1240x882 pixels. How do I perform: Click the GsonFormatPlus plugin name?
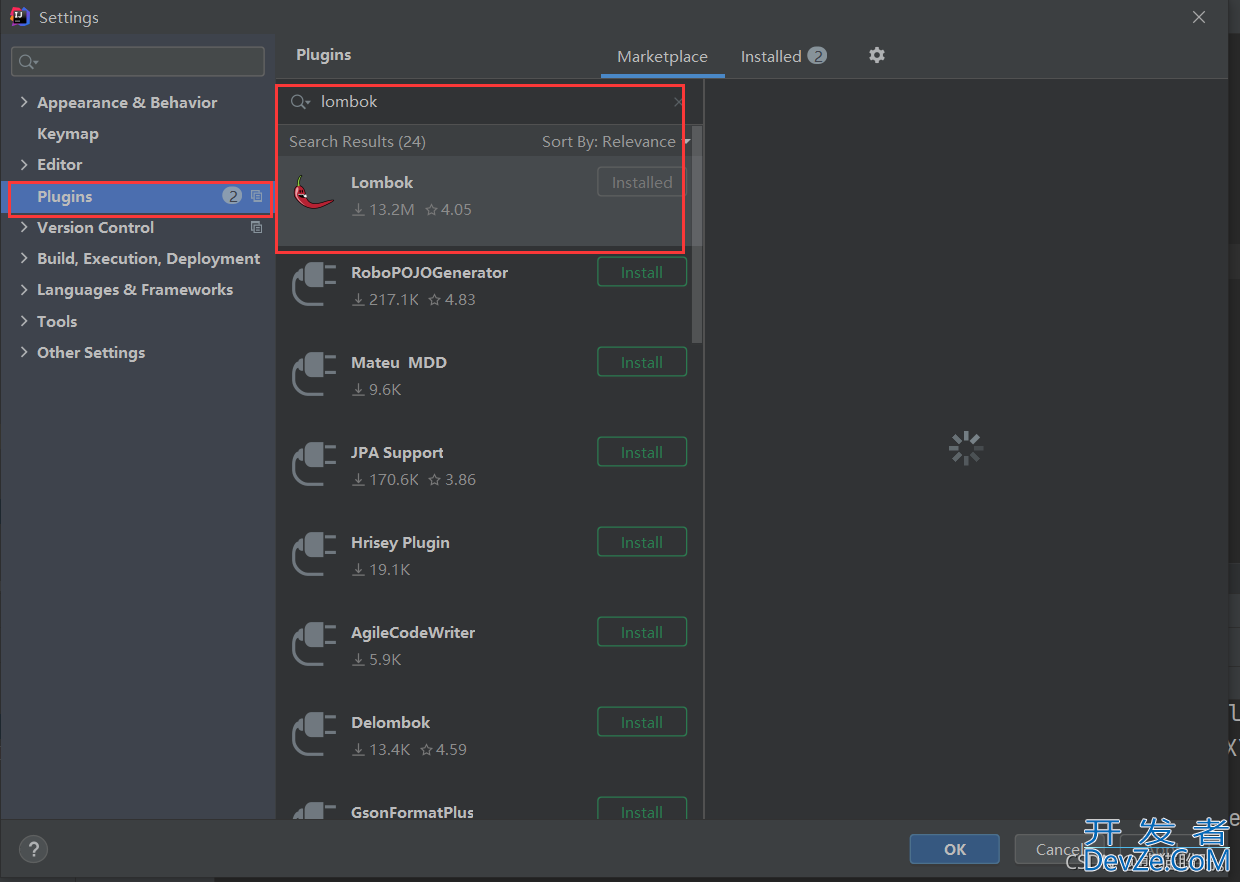[412, 812]
